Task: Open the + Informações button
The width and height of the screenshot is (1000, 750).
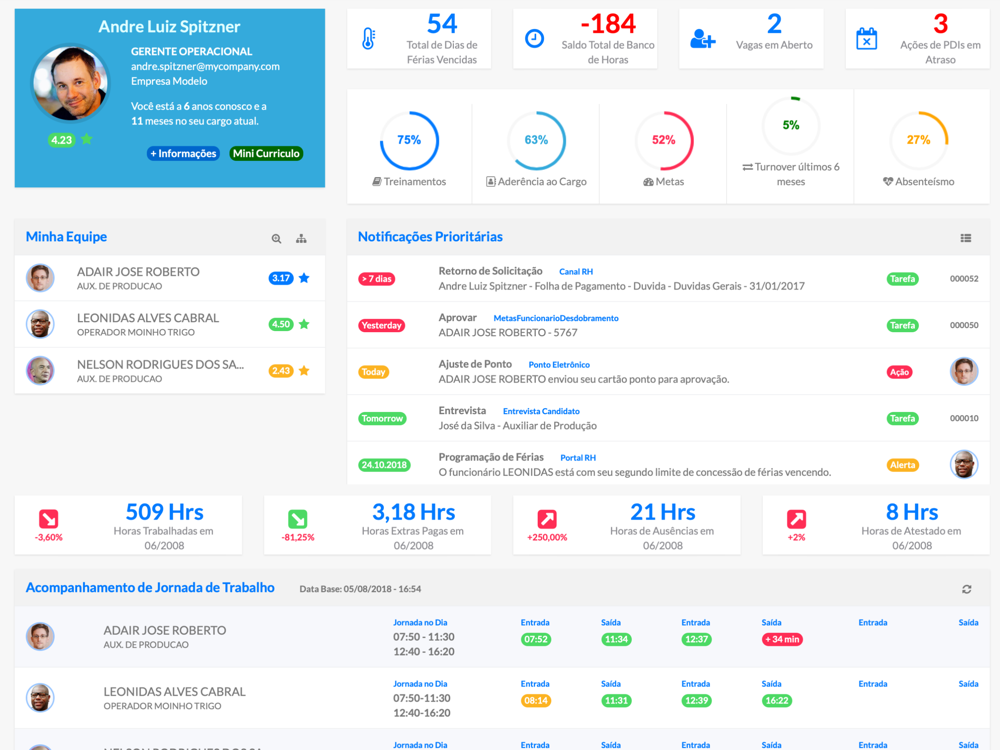Action: pyautogui.click(x=184, y=154)
